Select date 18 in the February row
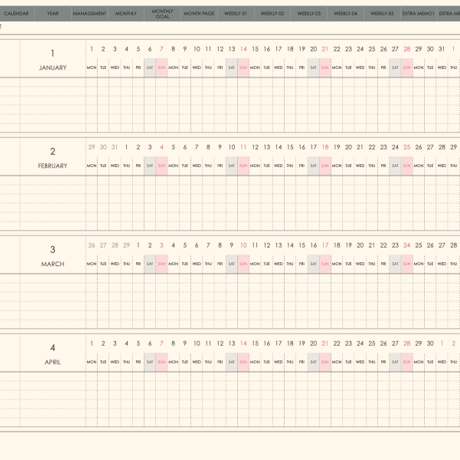The width and height of the screenshot is (460, 460). click(325, 147)
